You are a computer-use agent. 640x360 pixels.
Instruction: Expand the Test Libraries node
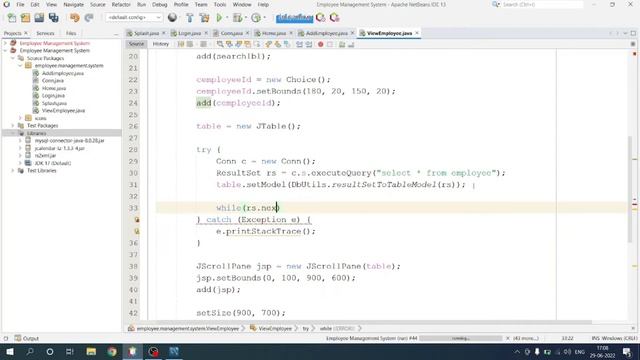click(x=13, y=171)
